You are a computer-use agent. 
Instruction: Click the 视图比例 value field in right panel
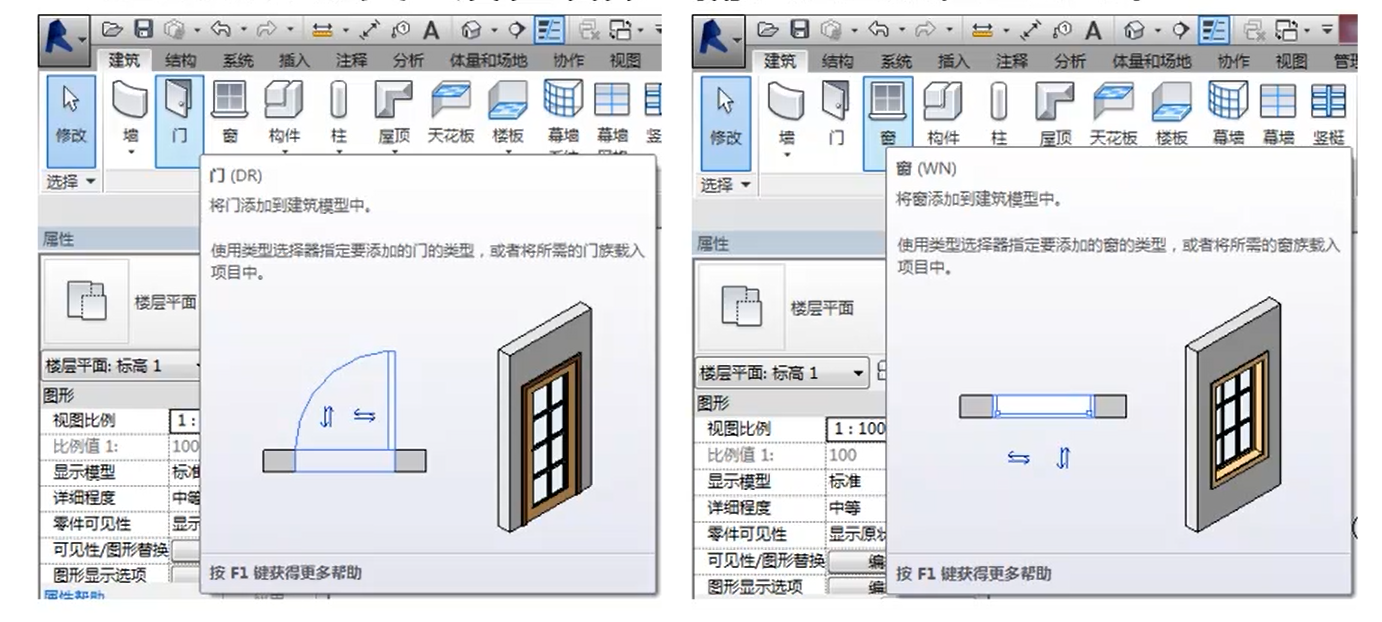point(859,429)
